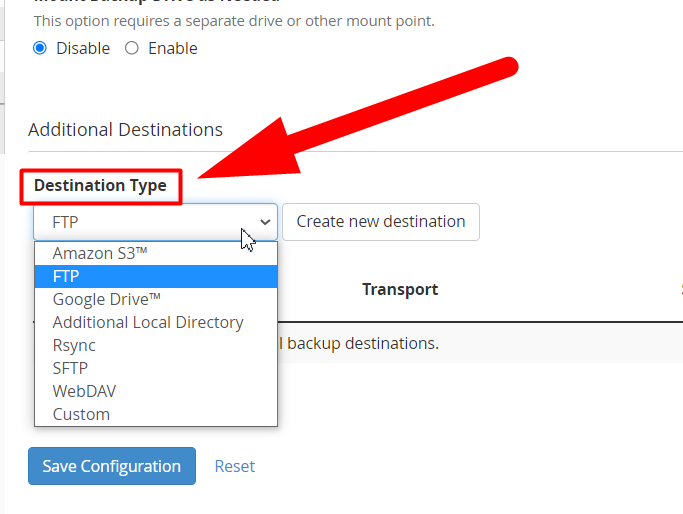
Task: Click the Save Configuration button
Action: pos(112,466)
